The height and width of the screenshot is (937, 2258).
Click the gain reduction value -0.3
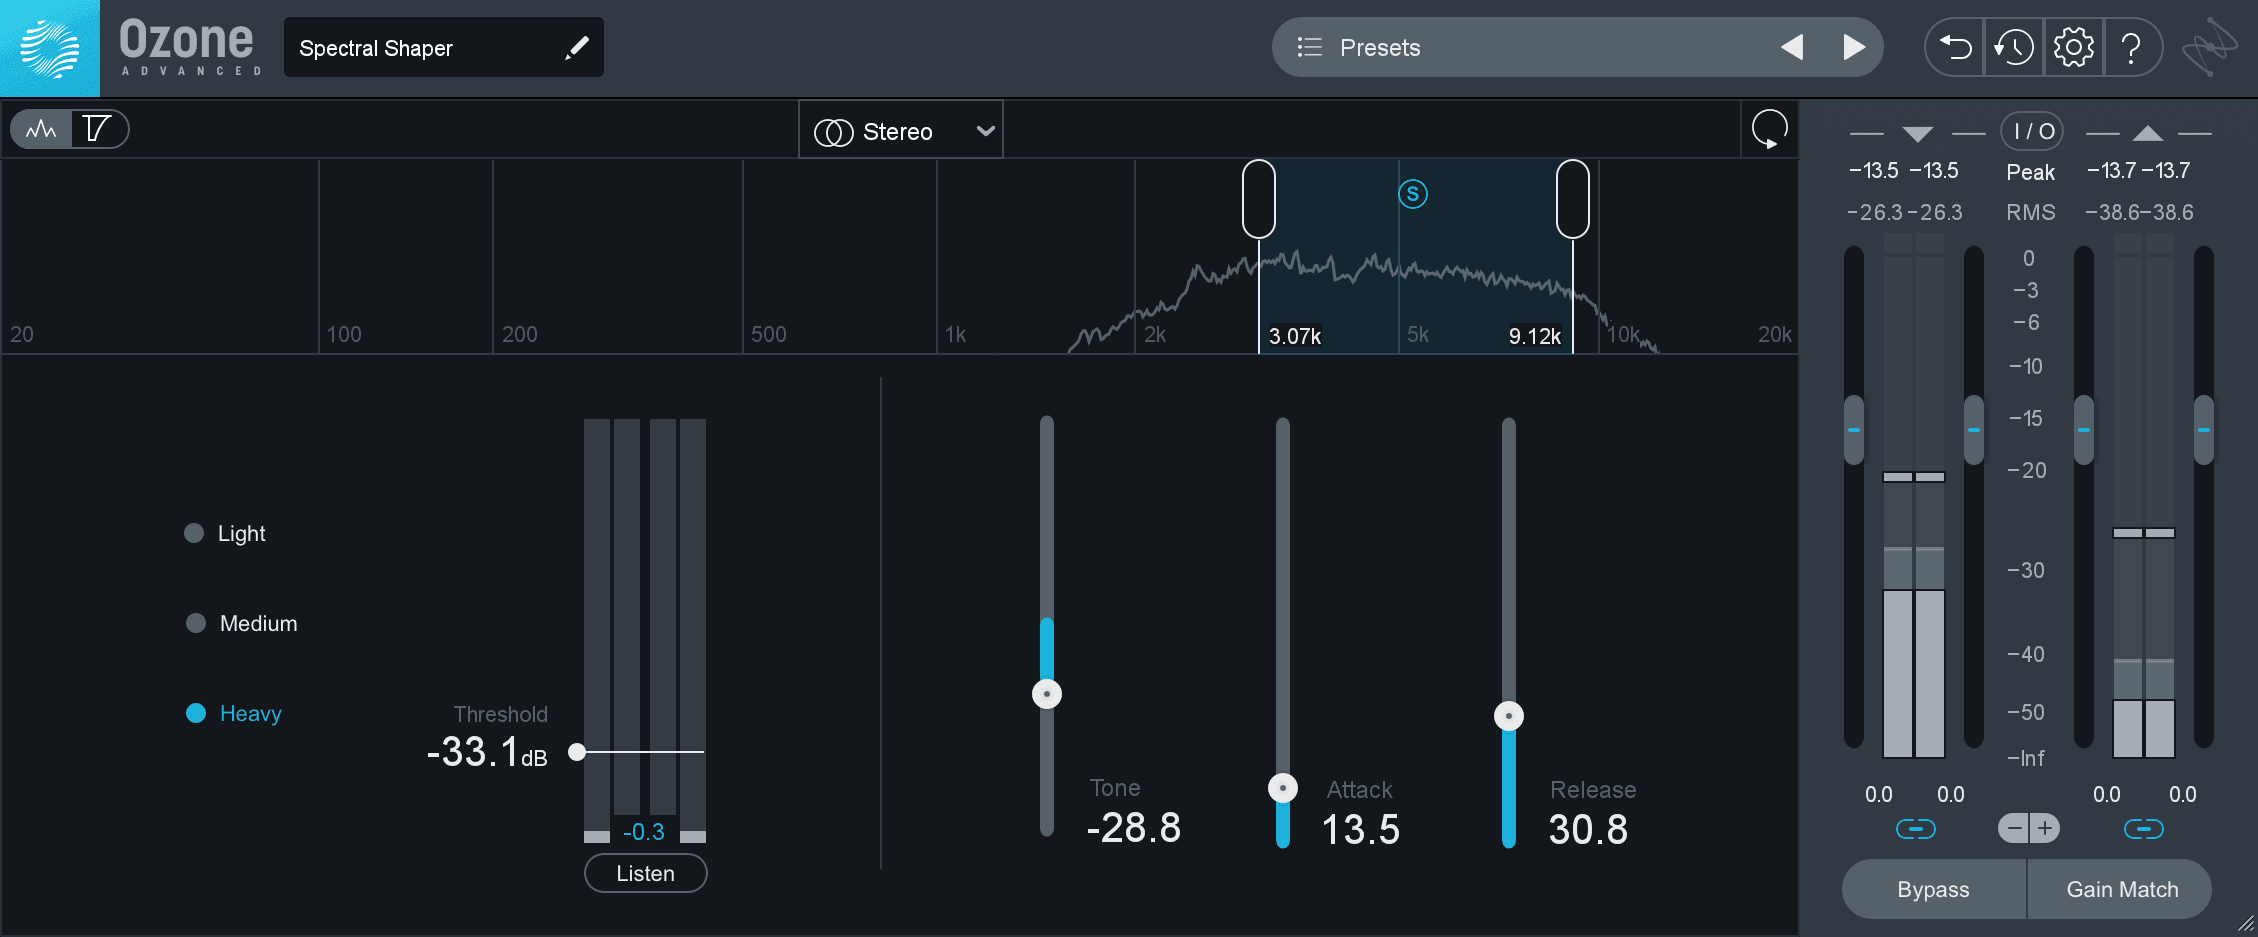tap(644, 831)
